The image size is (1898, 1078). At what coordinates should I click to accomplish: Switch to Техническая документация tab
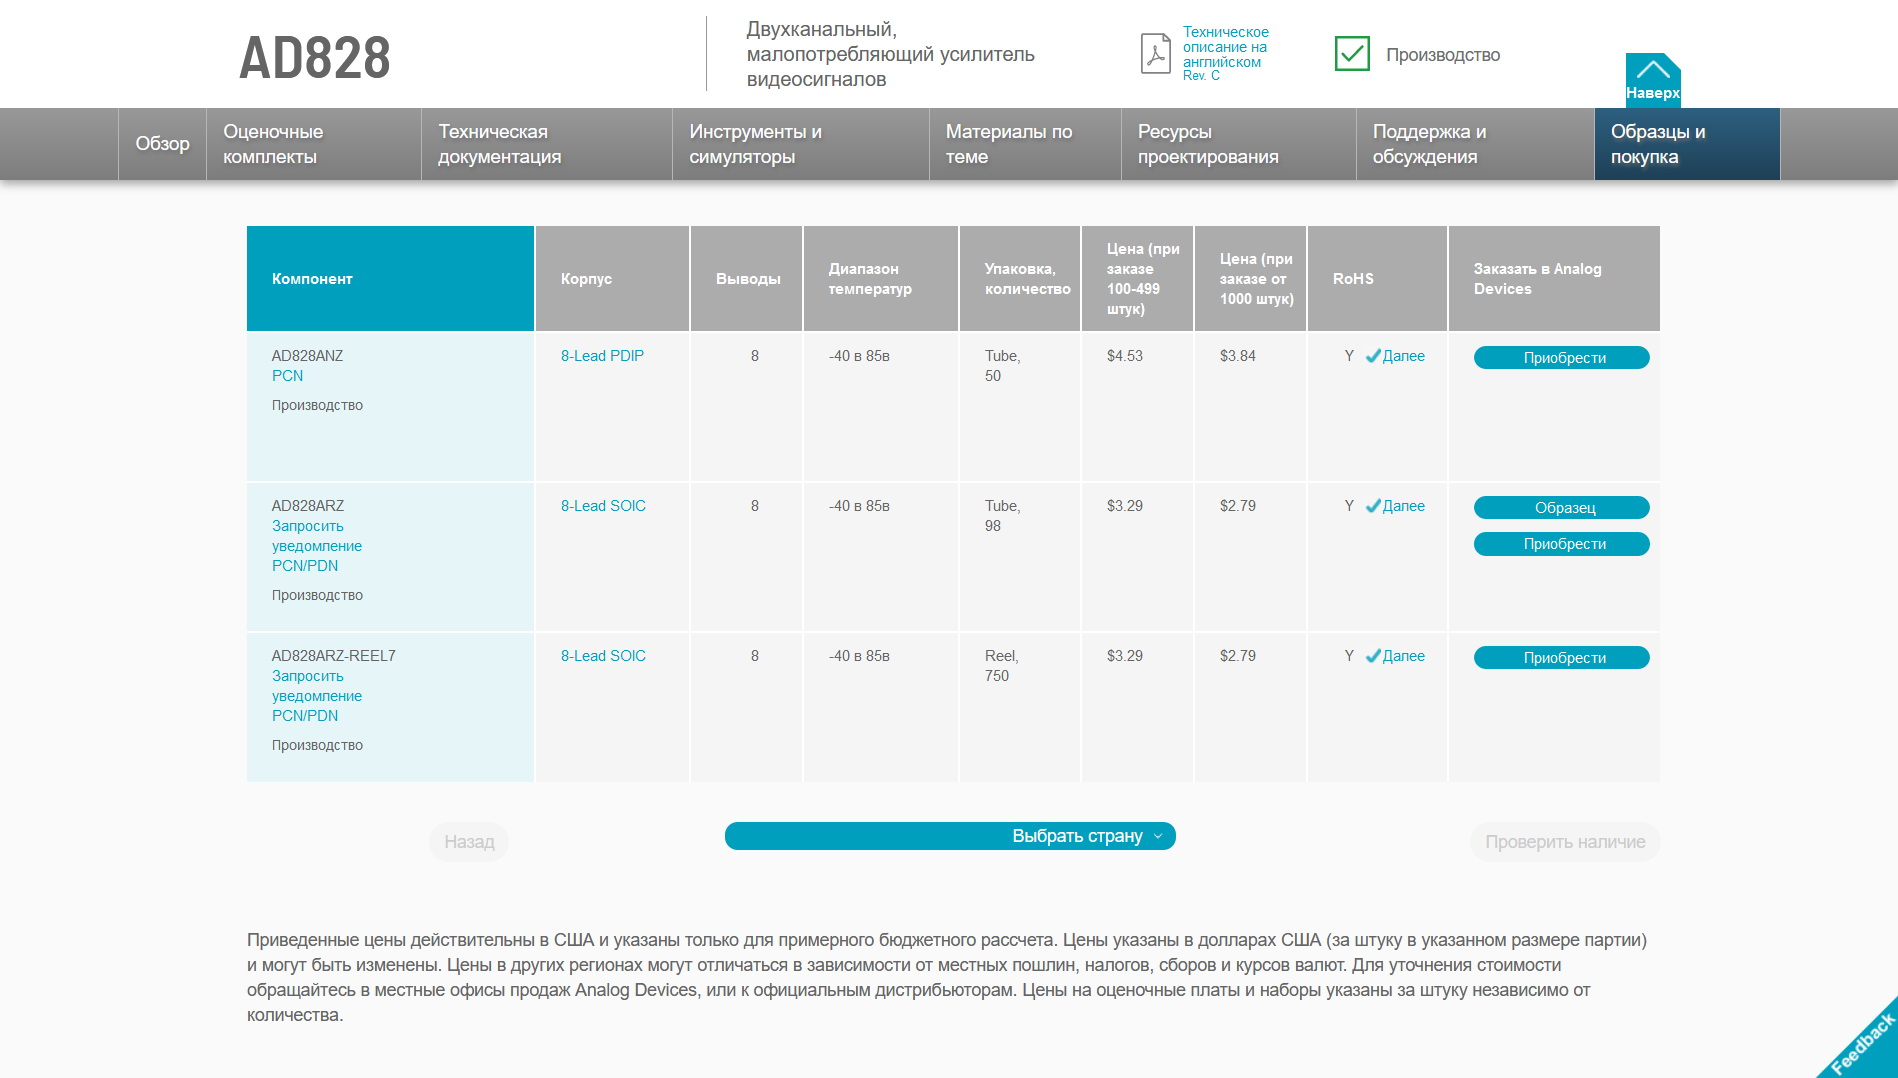[547, 144]
